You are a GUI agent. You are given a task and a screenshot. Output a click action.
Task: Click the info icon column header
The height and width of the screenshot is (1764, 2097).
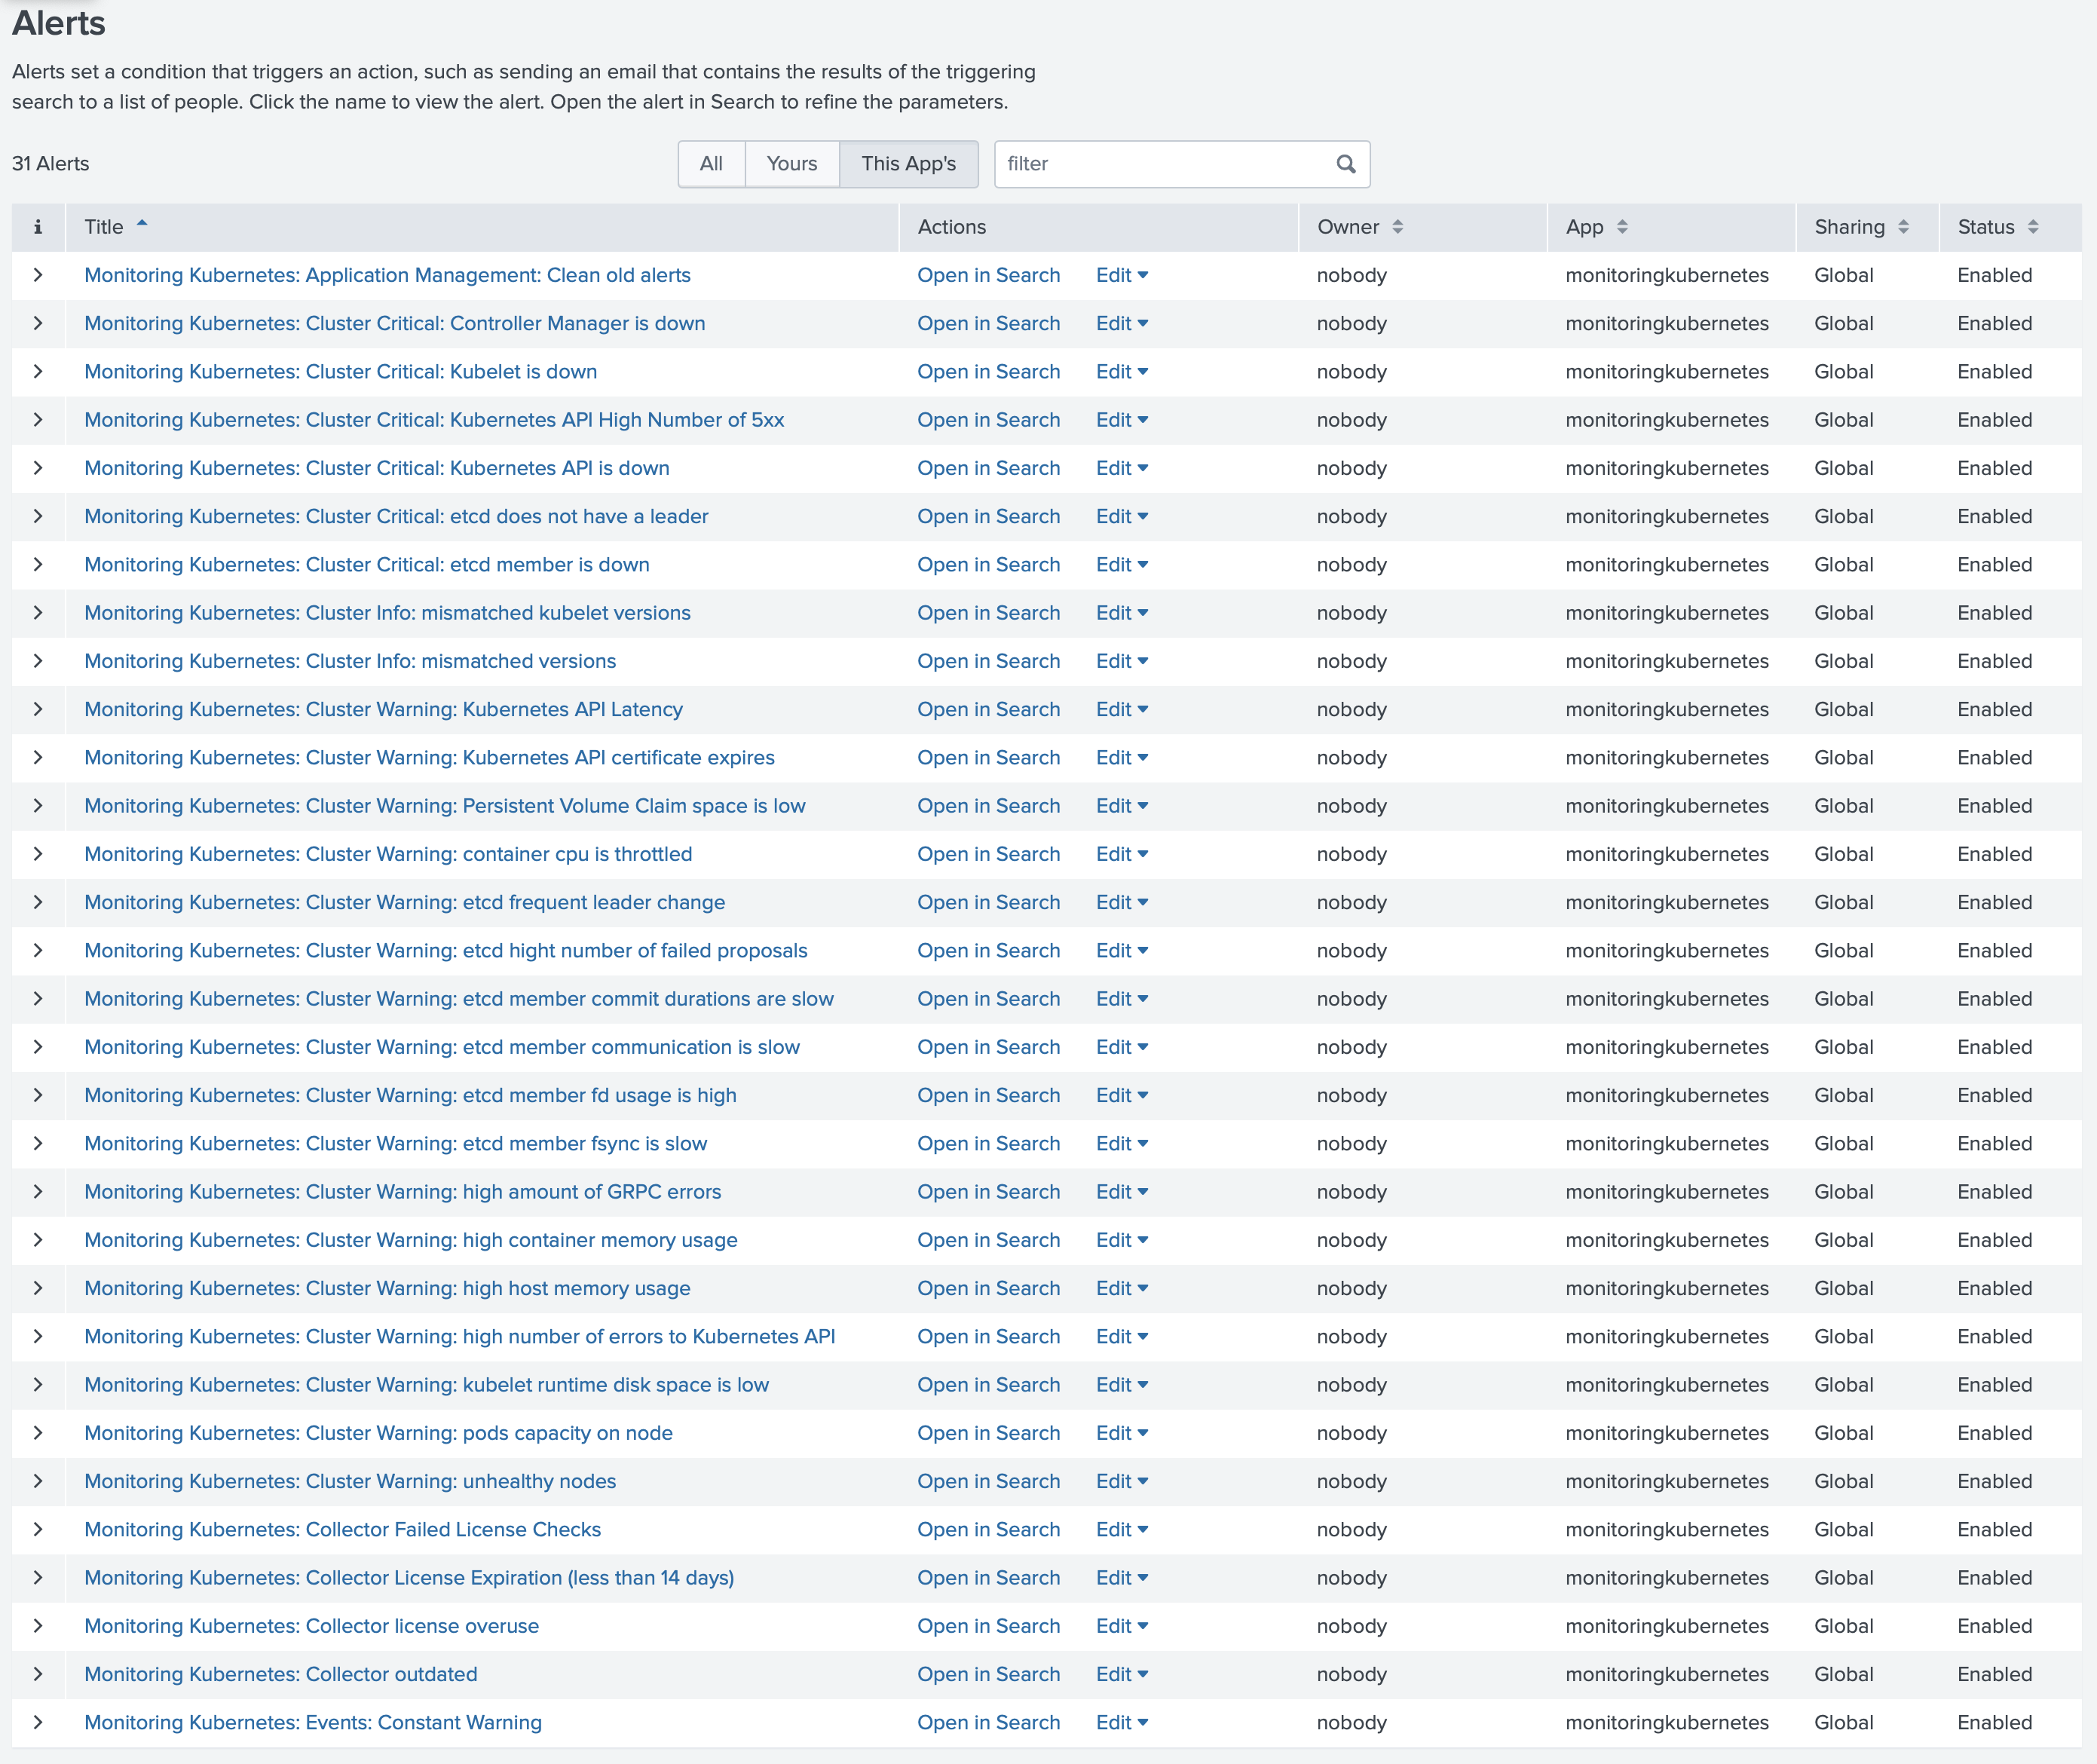(x=38, y=227)
